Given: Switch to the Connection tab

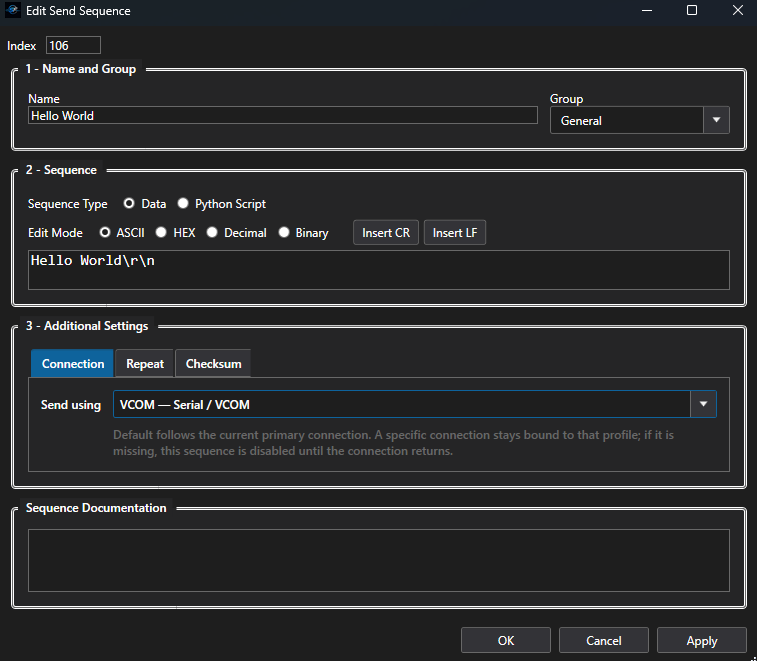Looking at the screenshot, I should (72, 364).
